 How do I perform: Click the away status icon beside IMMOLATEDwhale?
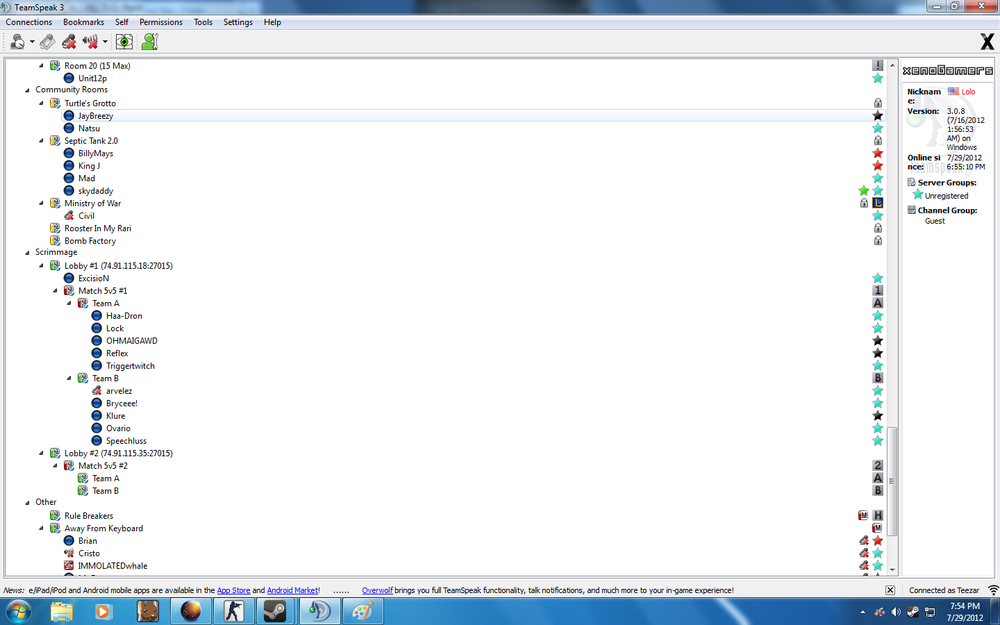click(x=69, y=566)
